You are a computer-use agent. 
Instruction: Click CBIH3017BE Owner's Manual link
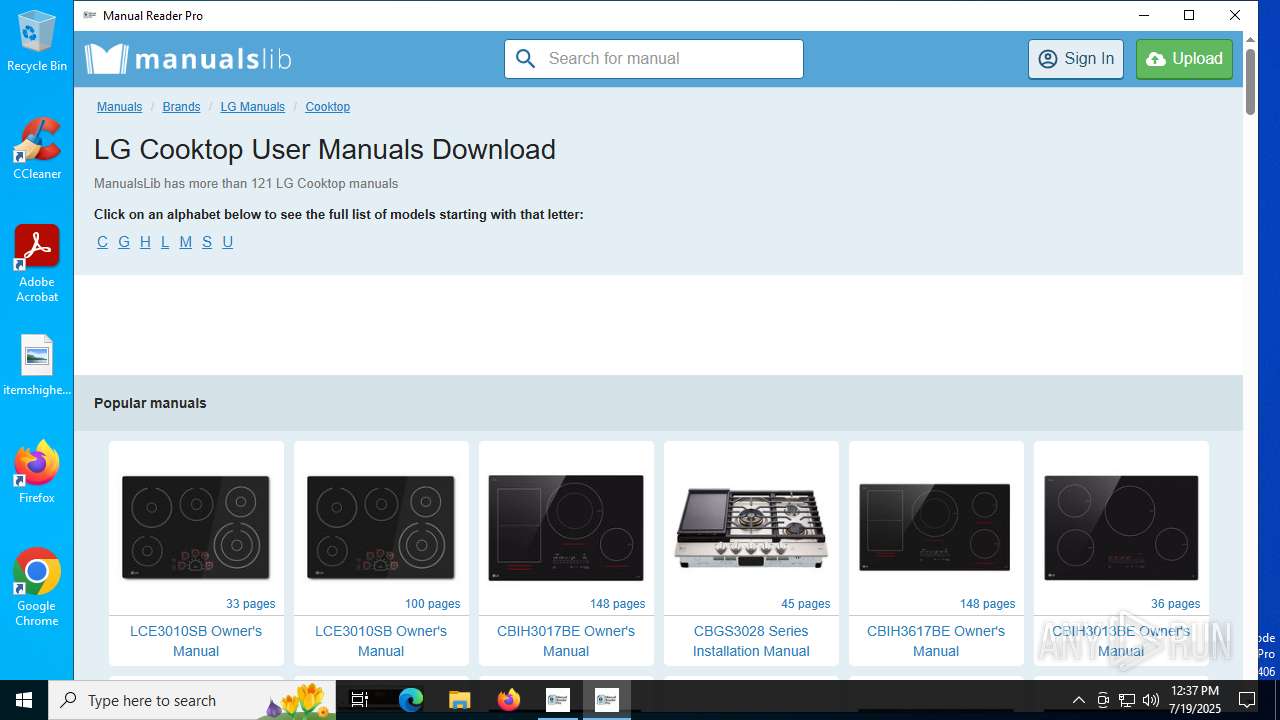(566, 641)
